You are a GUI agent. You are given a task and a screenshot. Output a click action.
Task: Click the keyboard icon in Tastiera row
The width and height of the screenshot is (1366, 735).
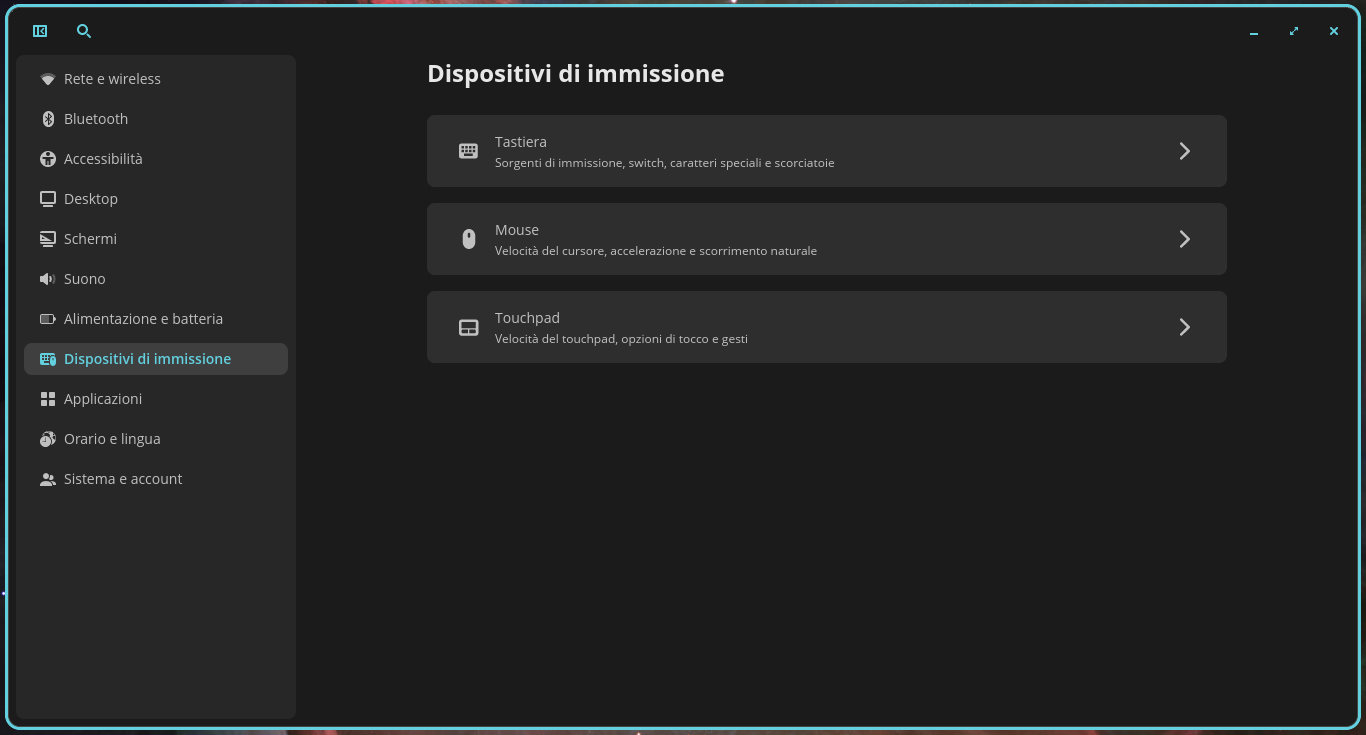(x=468, y=151)
